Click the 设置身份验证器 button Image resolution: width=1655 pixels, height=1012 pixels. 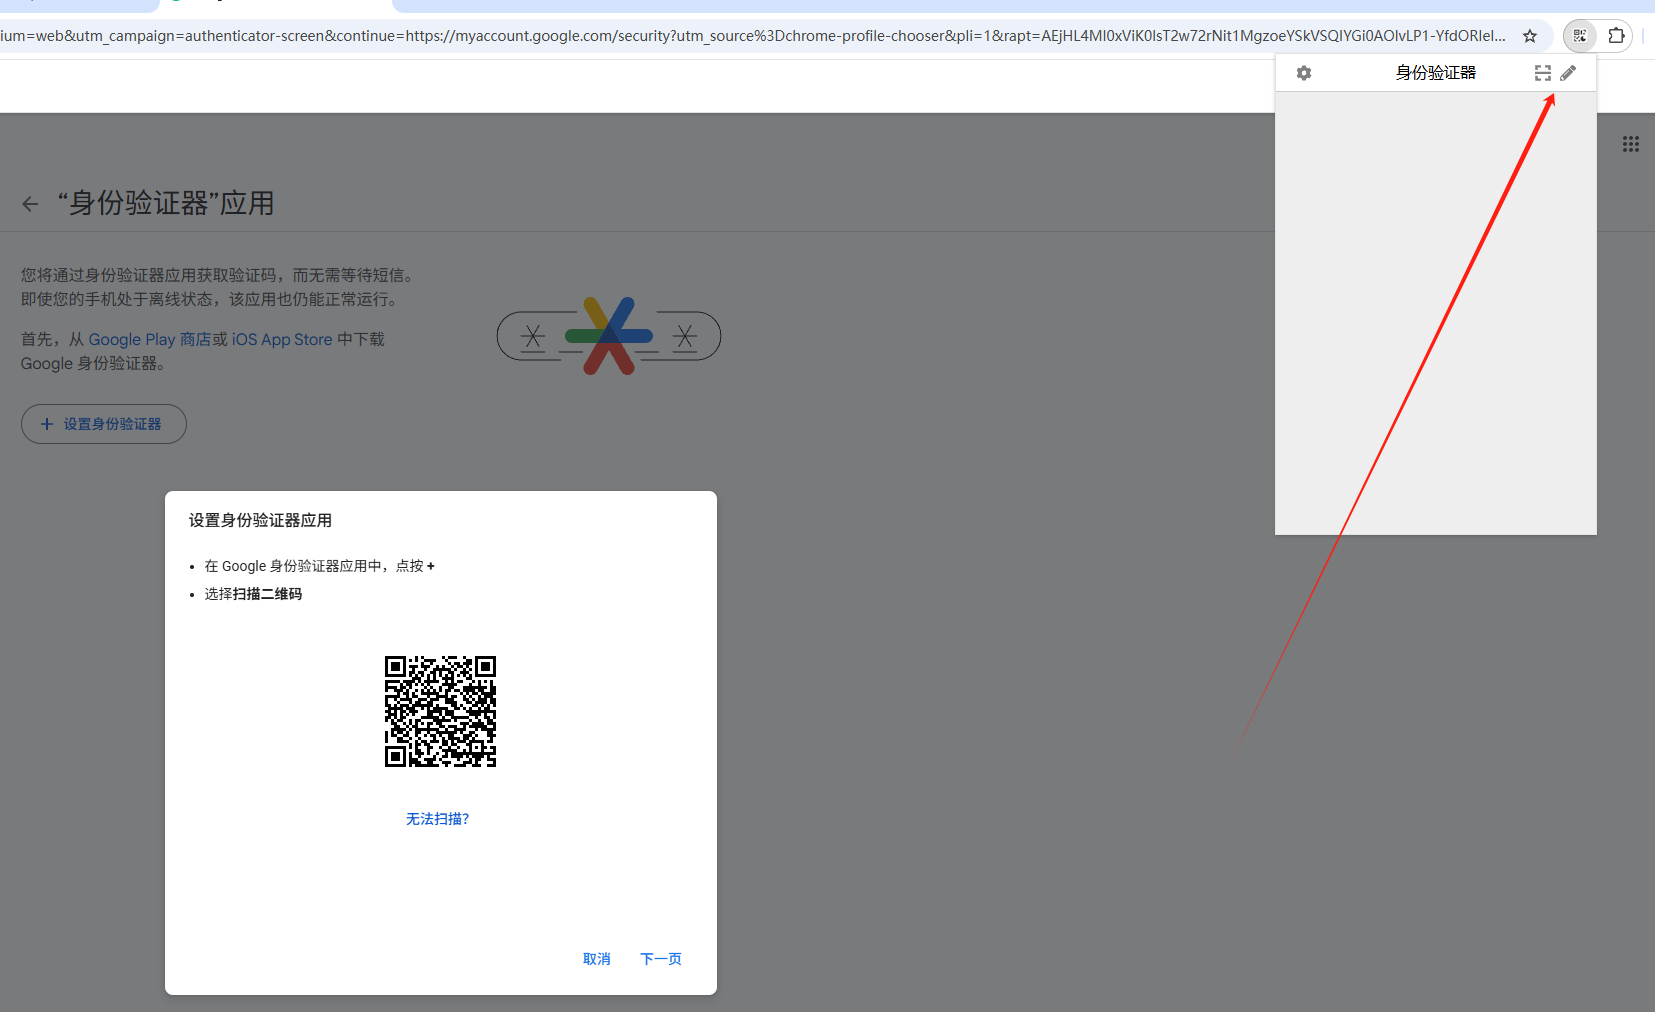(x=104, y=424)
